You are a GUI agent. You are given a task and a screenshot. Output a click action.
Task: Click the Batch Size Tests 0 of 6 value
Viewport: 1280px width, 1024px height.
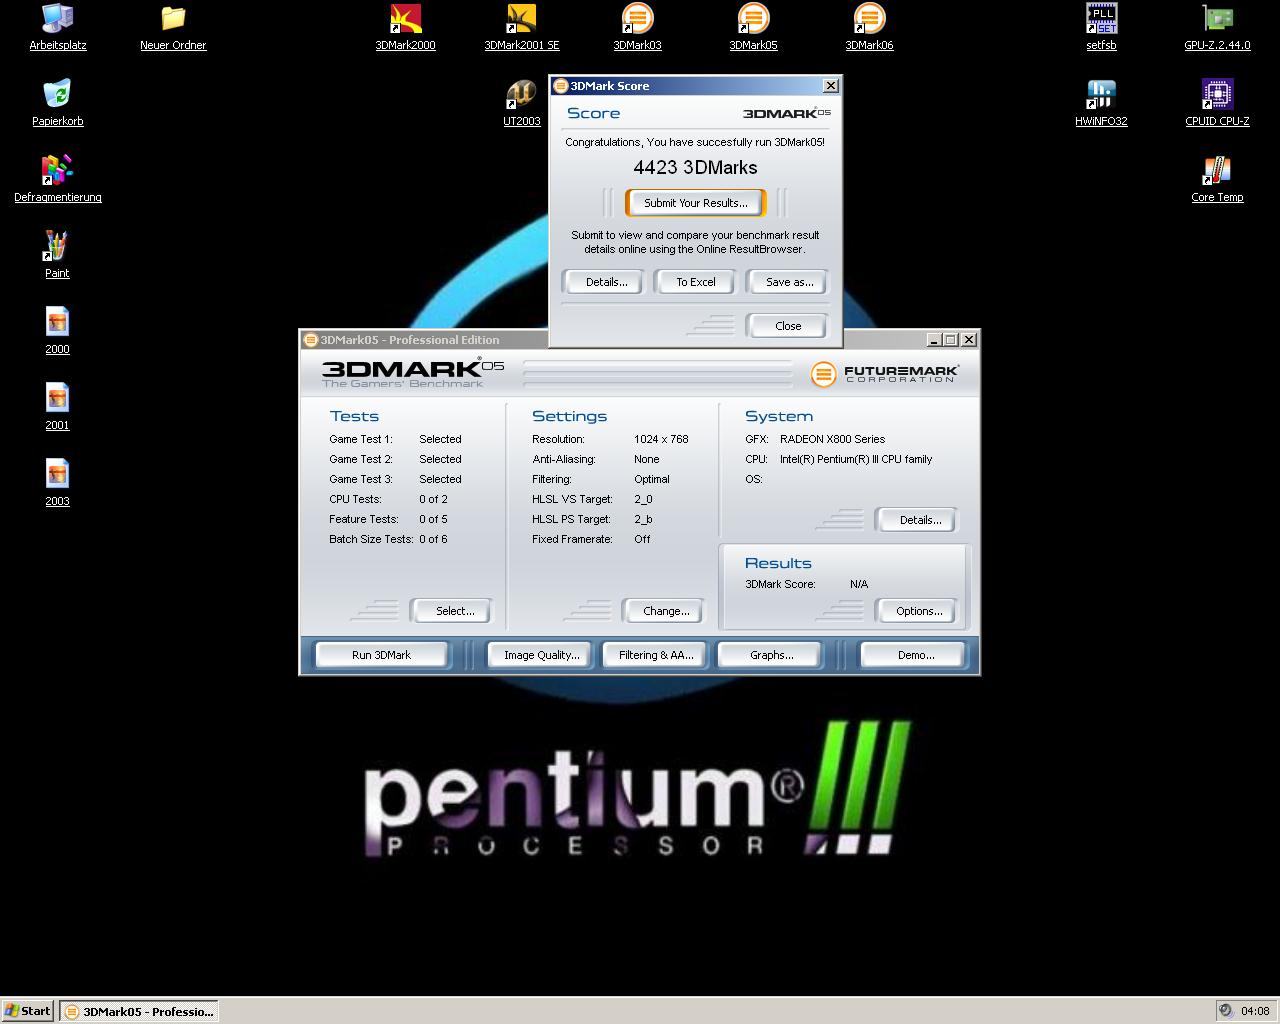pyautogui.click(x=433, y=539)
